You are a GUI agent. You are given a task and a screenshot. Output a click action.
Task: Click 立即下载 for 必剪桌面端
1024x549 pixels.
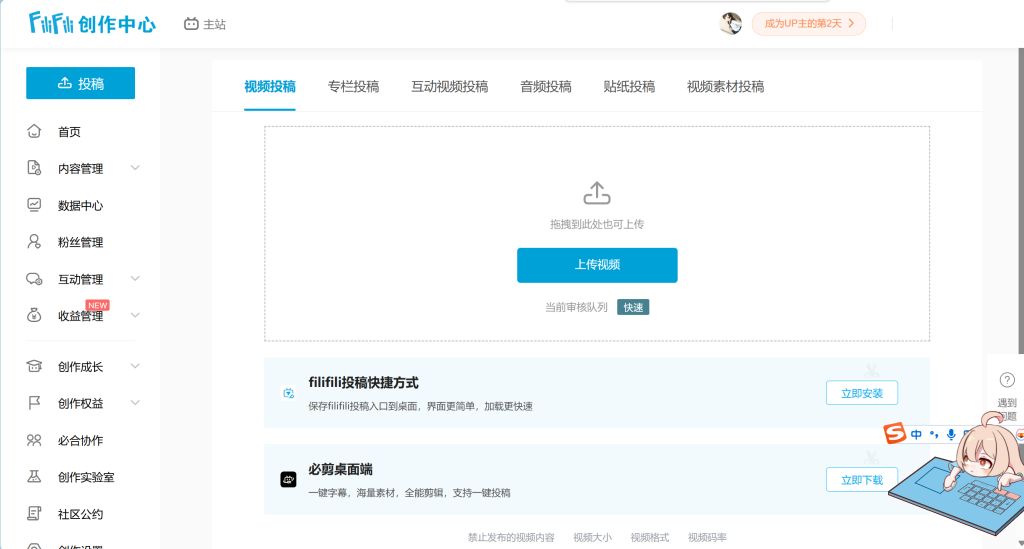click(x=861, y=480)
